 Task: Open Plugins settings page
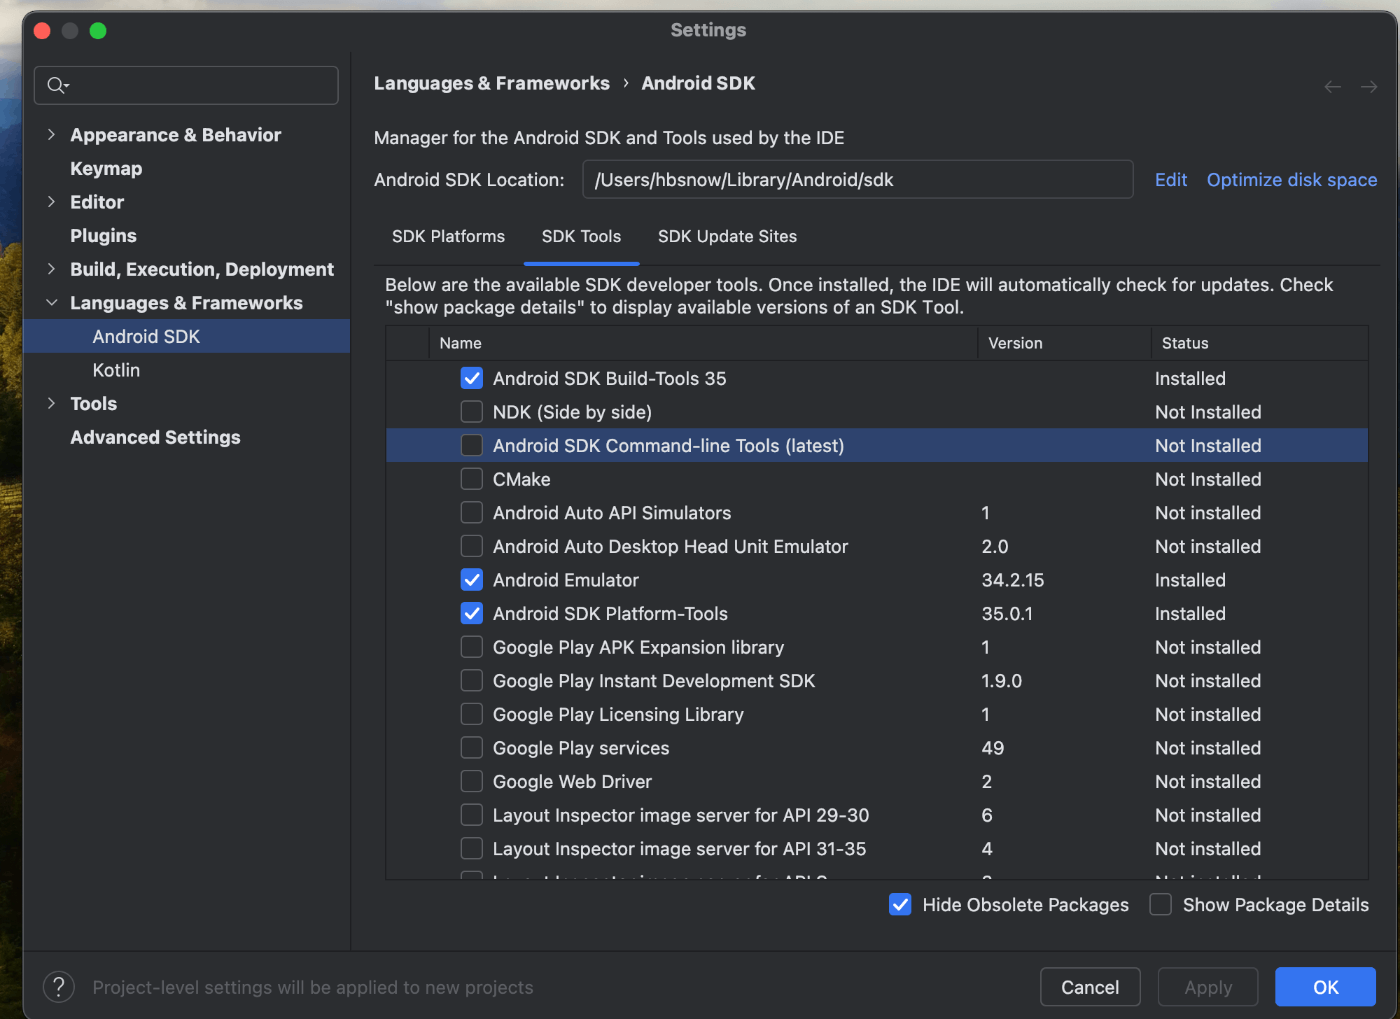103,235
